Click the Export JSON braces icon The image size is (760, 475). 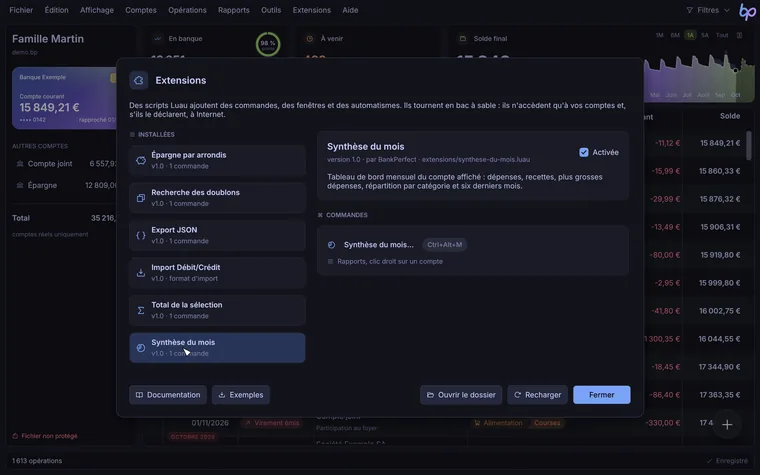141,235
